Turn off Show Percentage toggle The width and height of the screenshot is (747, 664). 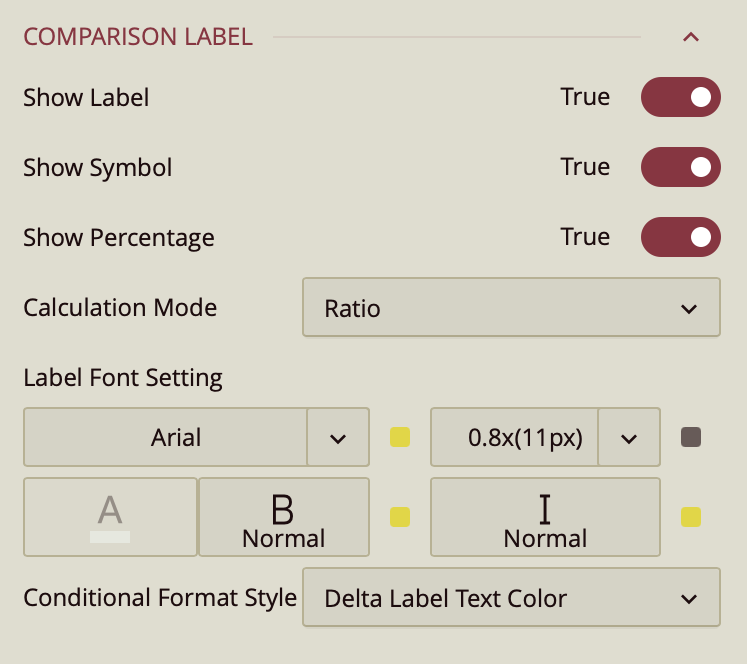(x=680, y=237)
